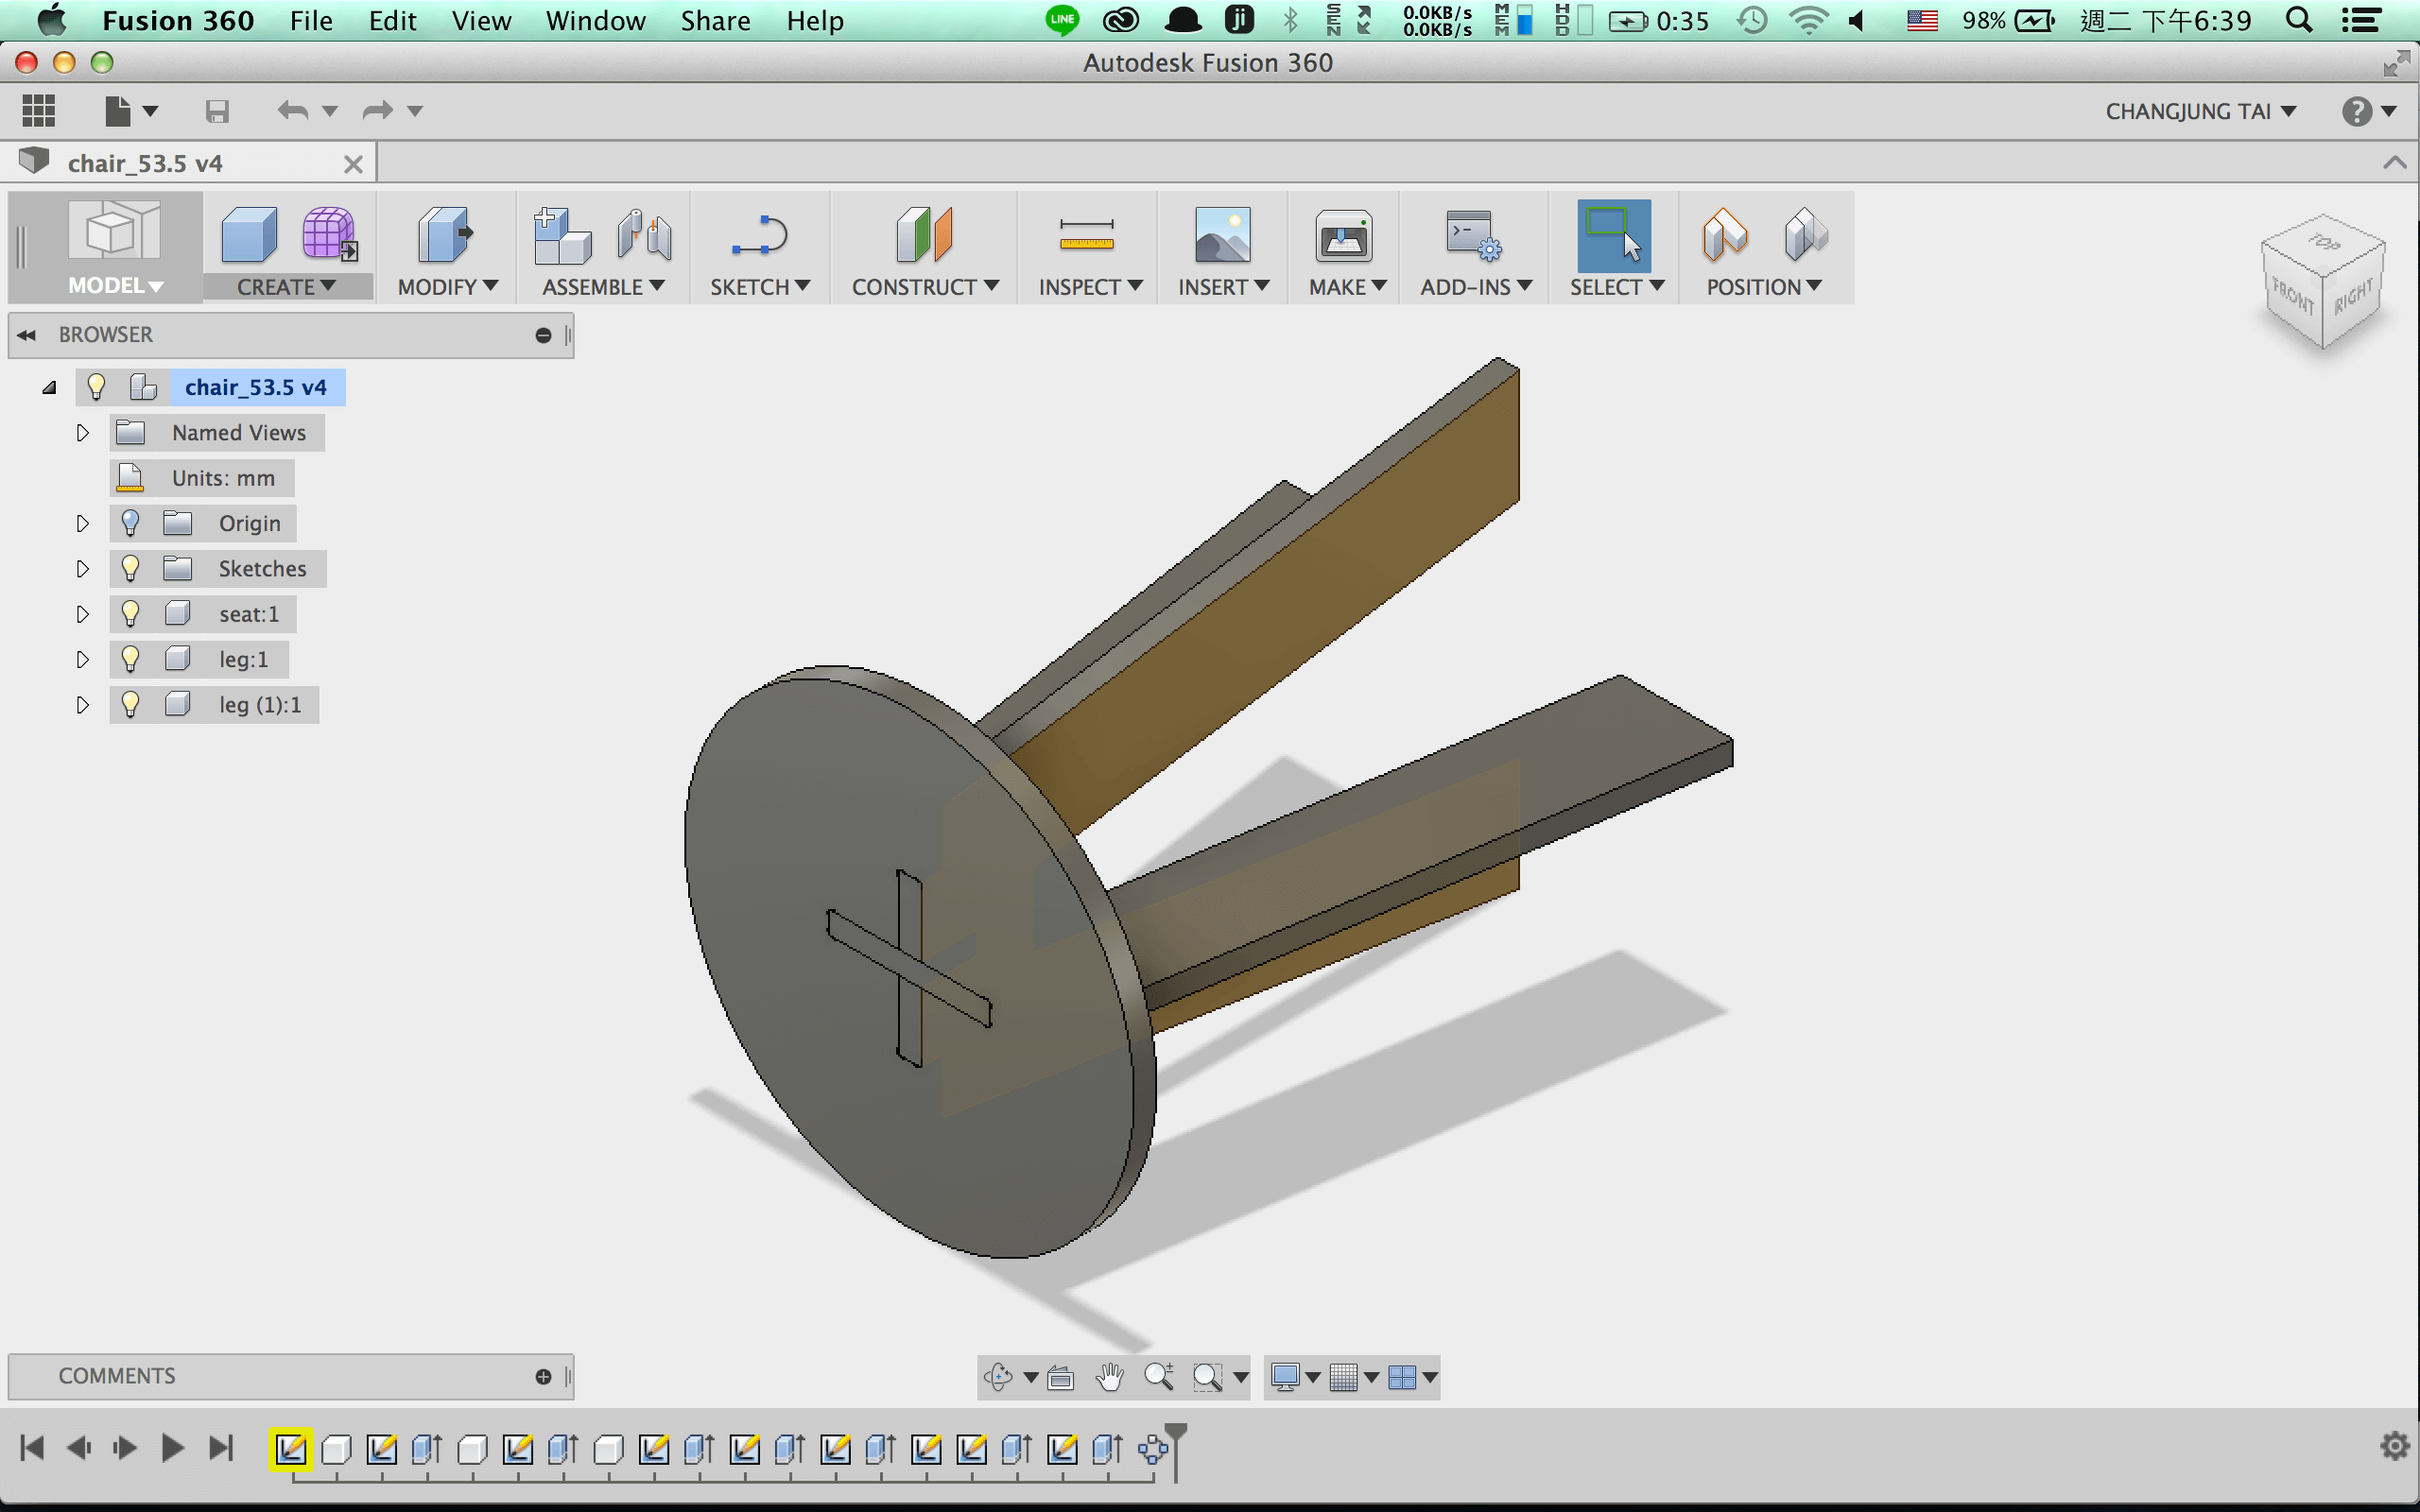Open macOS Spotlight search
The width and height of the screenshot is (2420, 1512).
pyautogui.click(x=2299, y=20)
